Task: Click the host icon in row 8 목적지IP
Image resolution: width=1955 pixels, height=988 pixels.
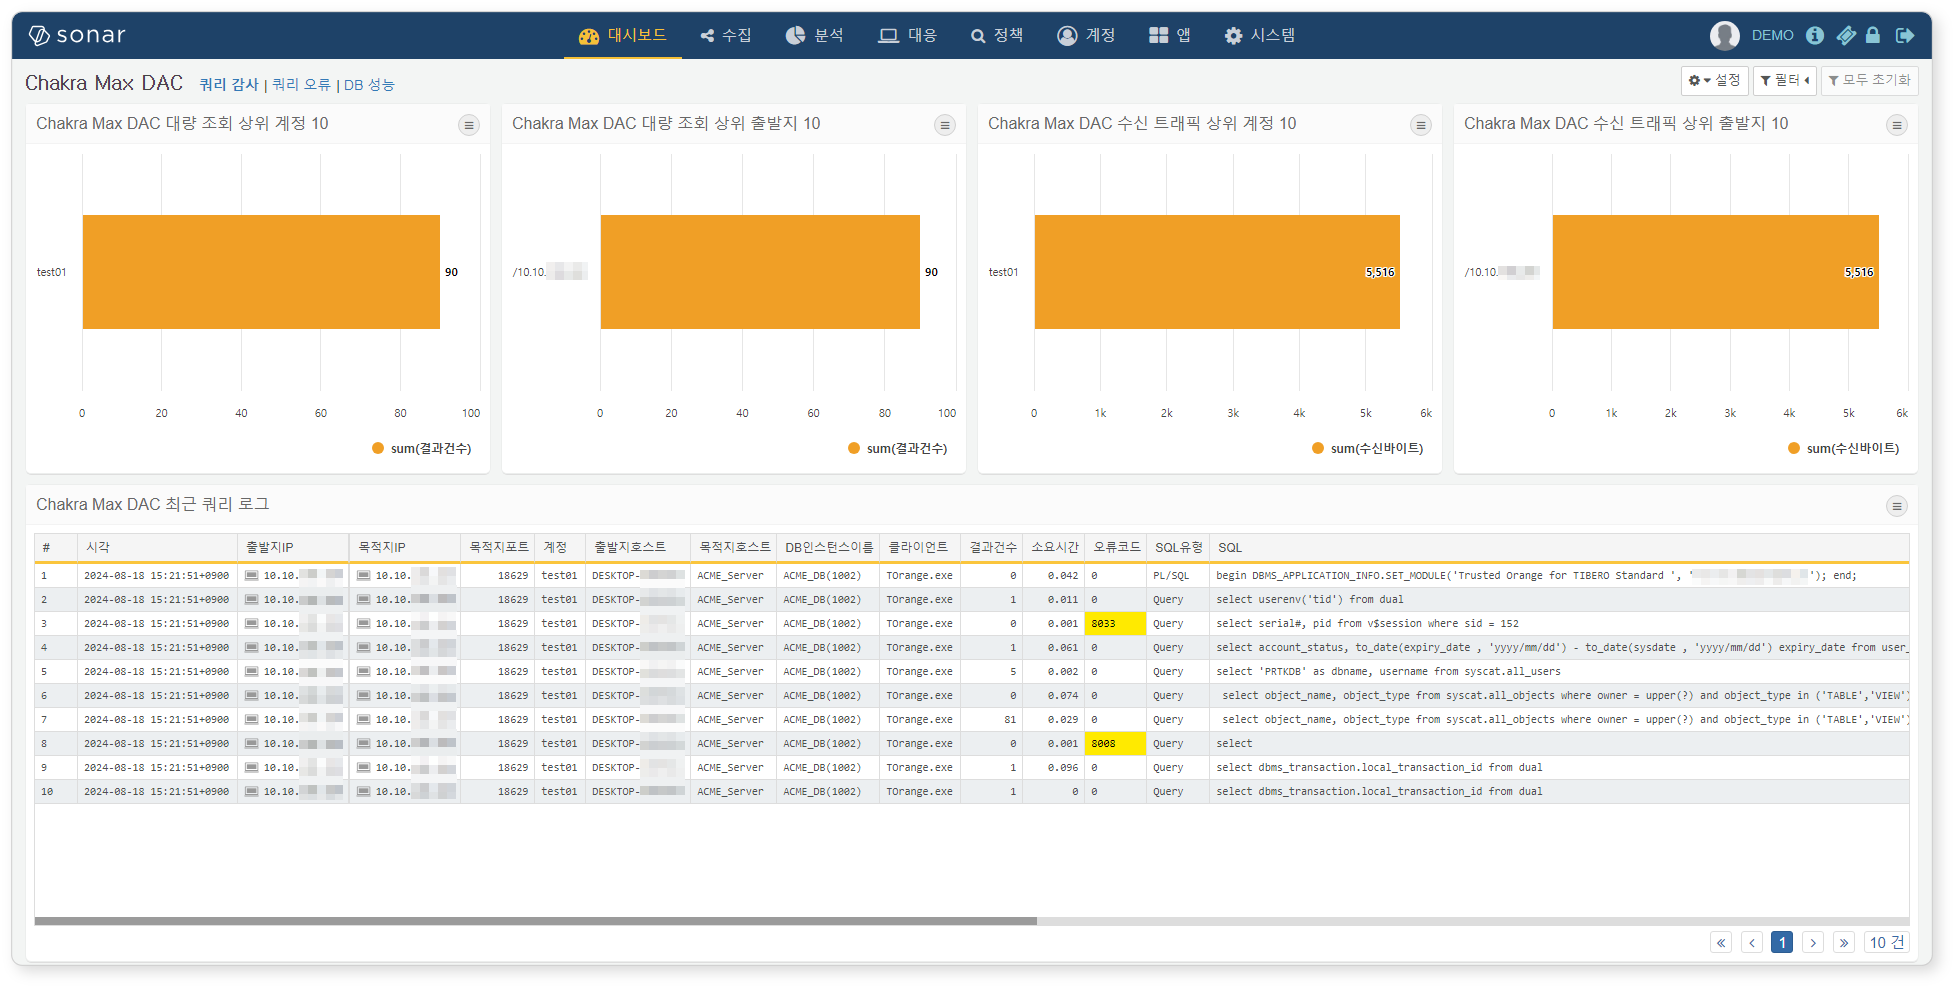Action: [x=364, y=744]
